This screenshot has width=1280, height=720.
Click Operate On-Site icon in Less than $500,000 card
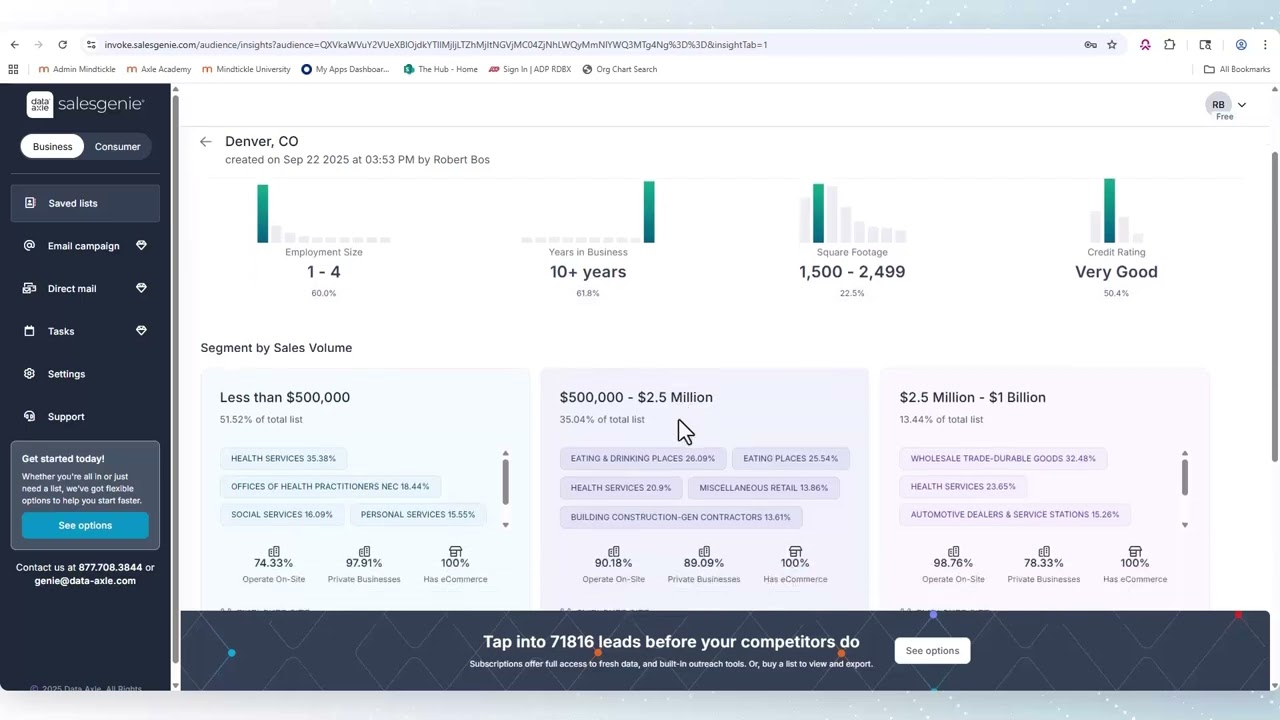click(x=274, y=551)
